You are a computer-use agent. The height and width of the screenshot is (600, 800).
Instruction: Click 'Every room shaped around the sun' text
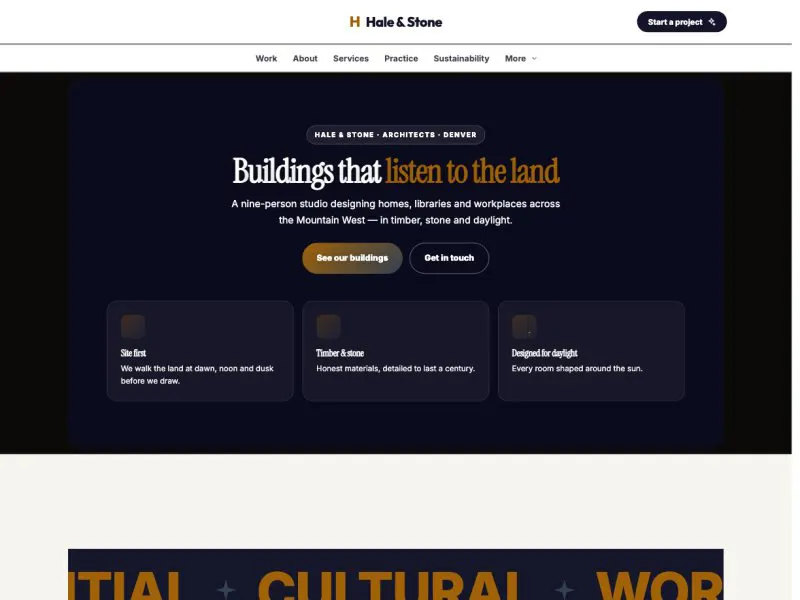click(x=577, y=368)
